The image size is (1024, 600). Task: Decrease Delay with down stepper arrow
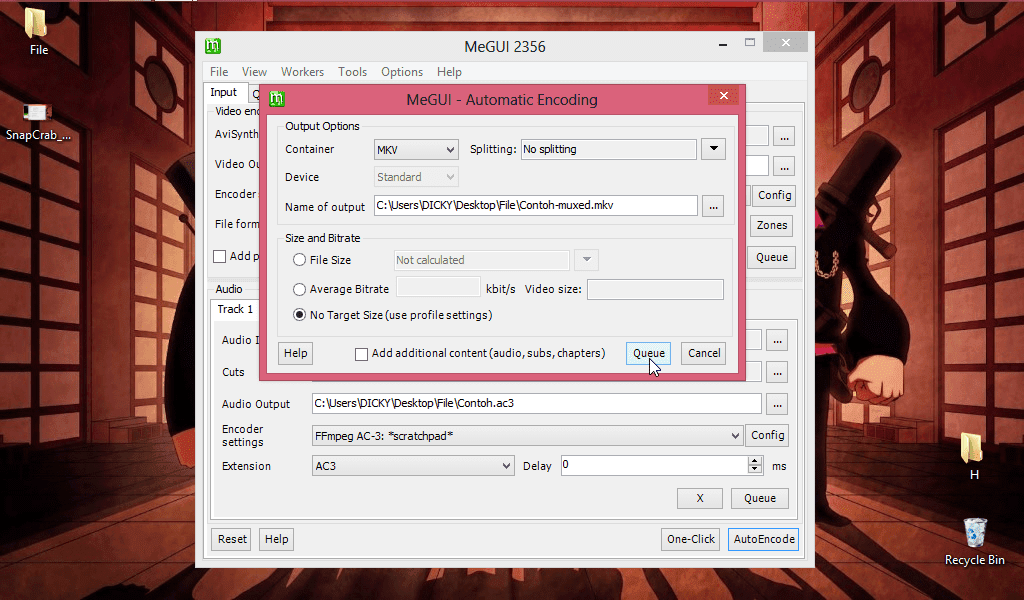755,469
